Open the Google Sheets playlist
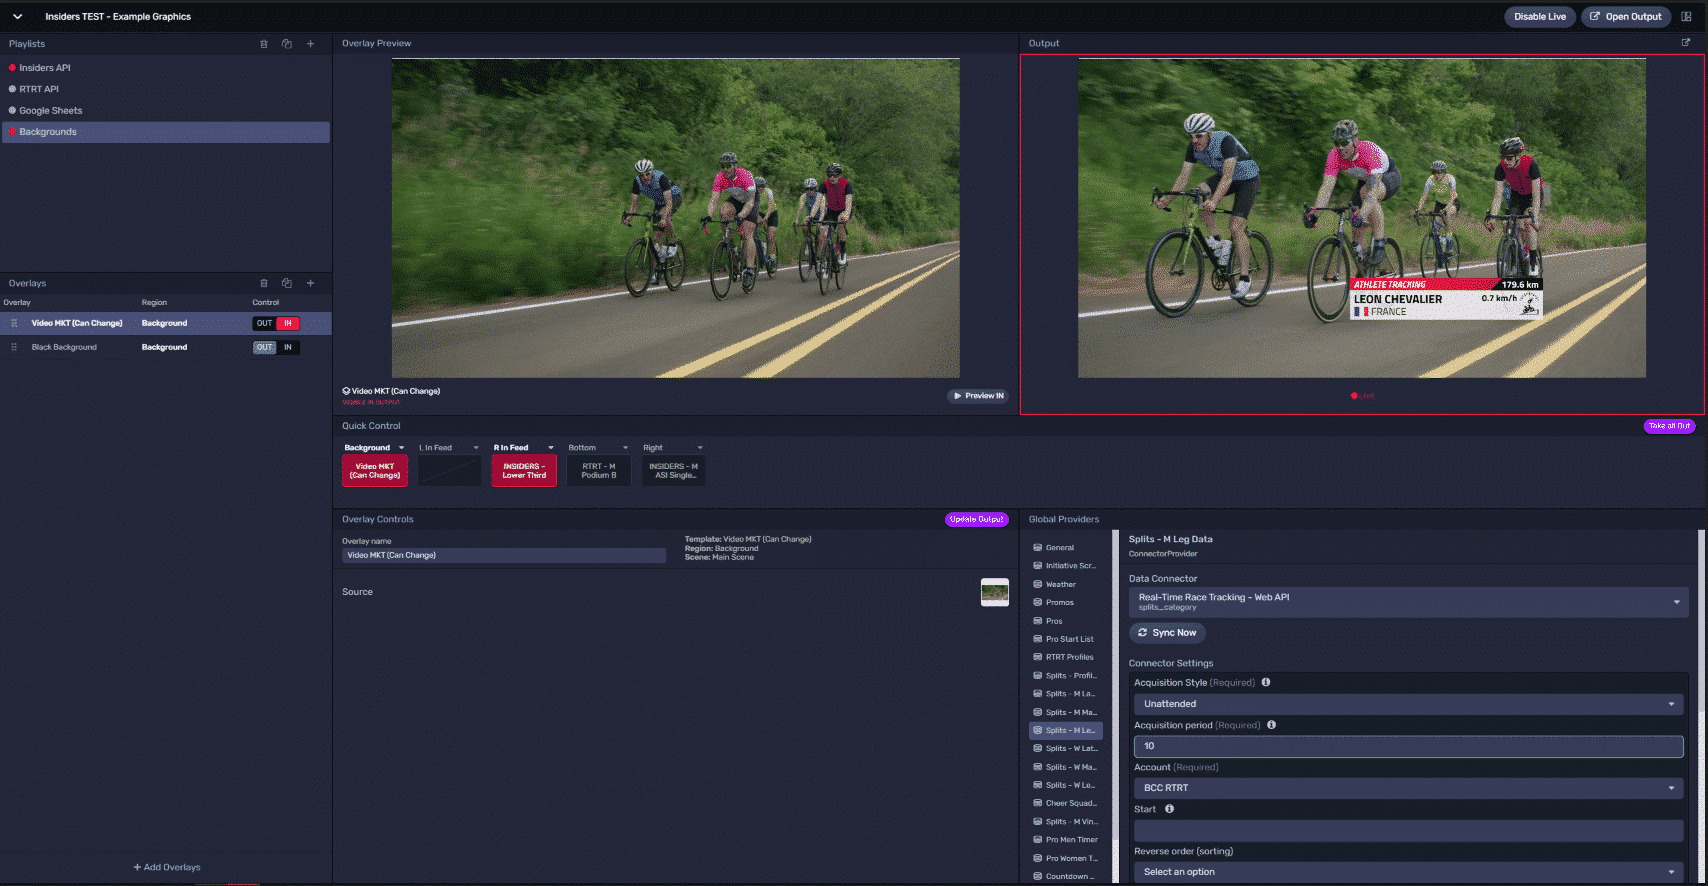This screenshot has height=886, width=1708. coord(51,111)
